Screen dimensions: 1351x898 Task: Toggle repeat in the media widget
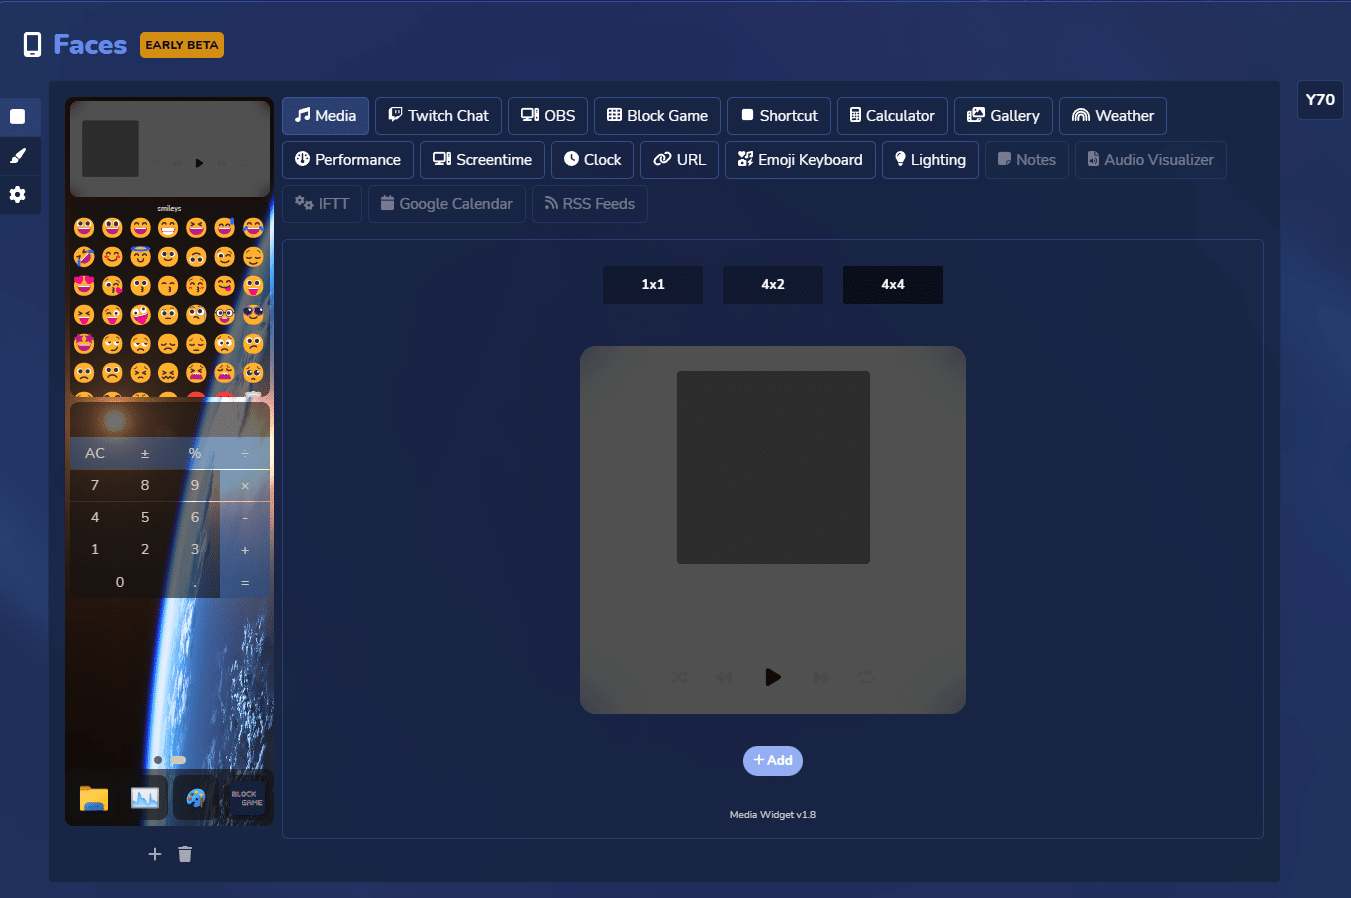pos(867,677)
